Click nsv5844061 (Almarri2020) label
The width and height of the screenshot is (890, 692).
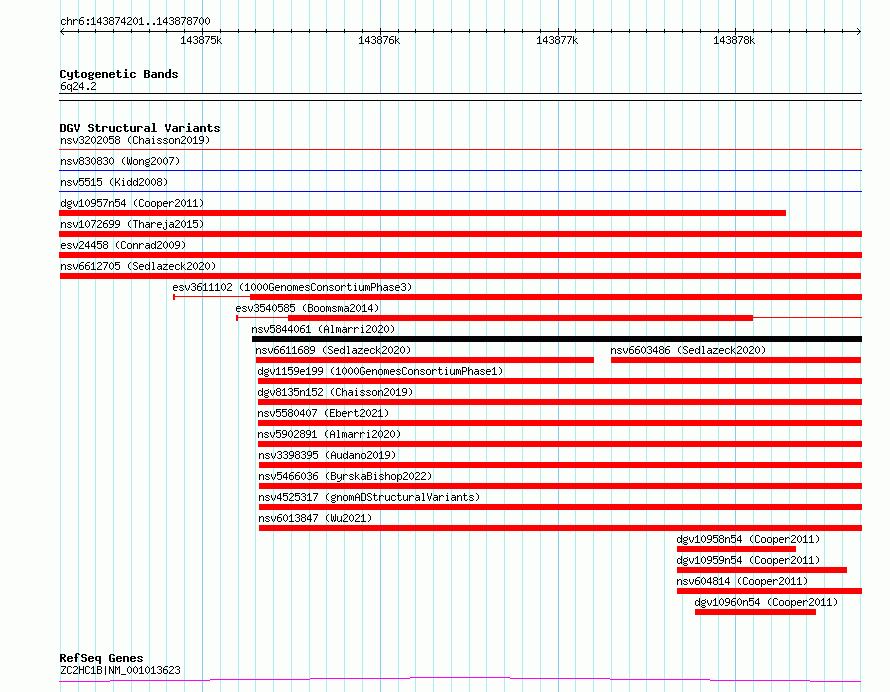click(x=323, y=329)
